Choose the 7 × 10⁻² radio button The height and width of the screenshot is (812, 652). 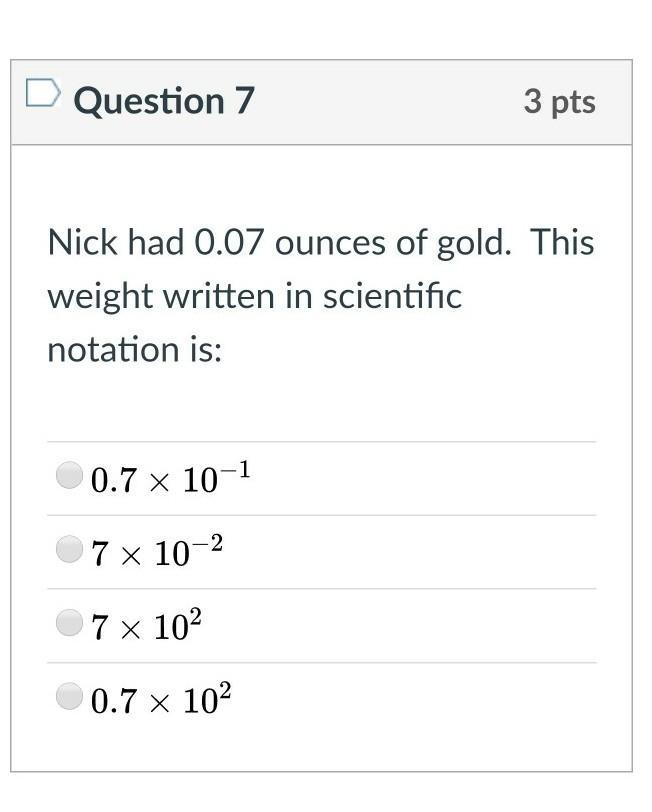click(x=69, y=549)
